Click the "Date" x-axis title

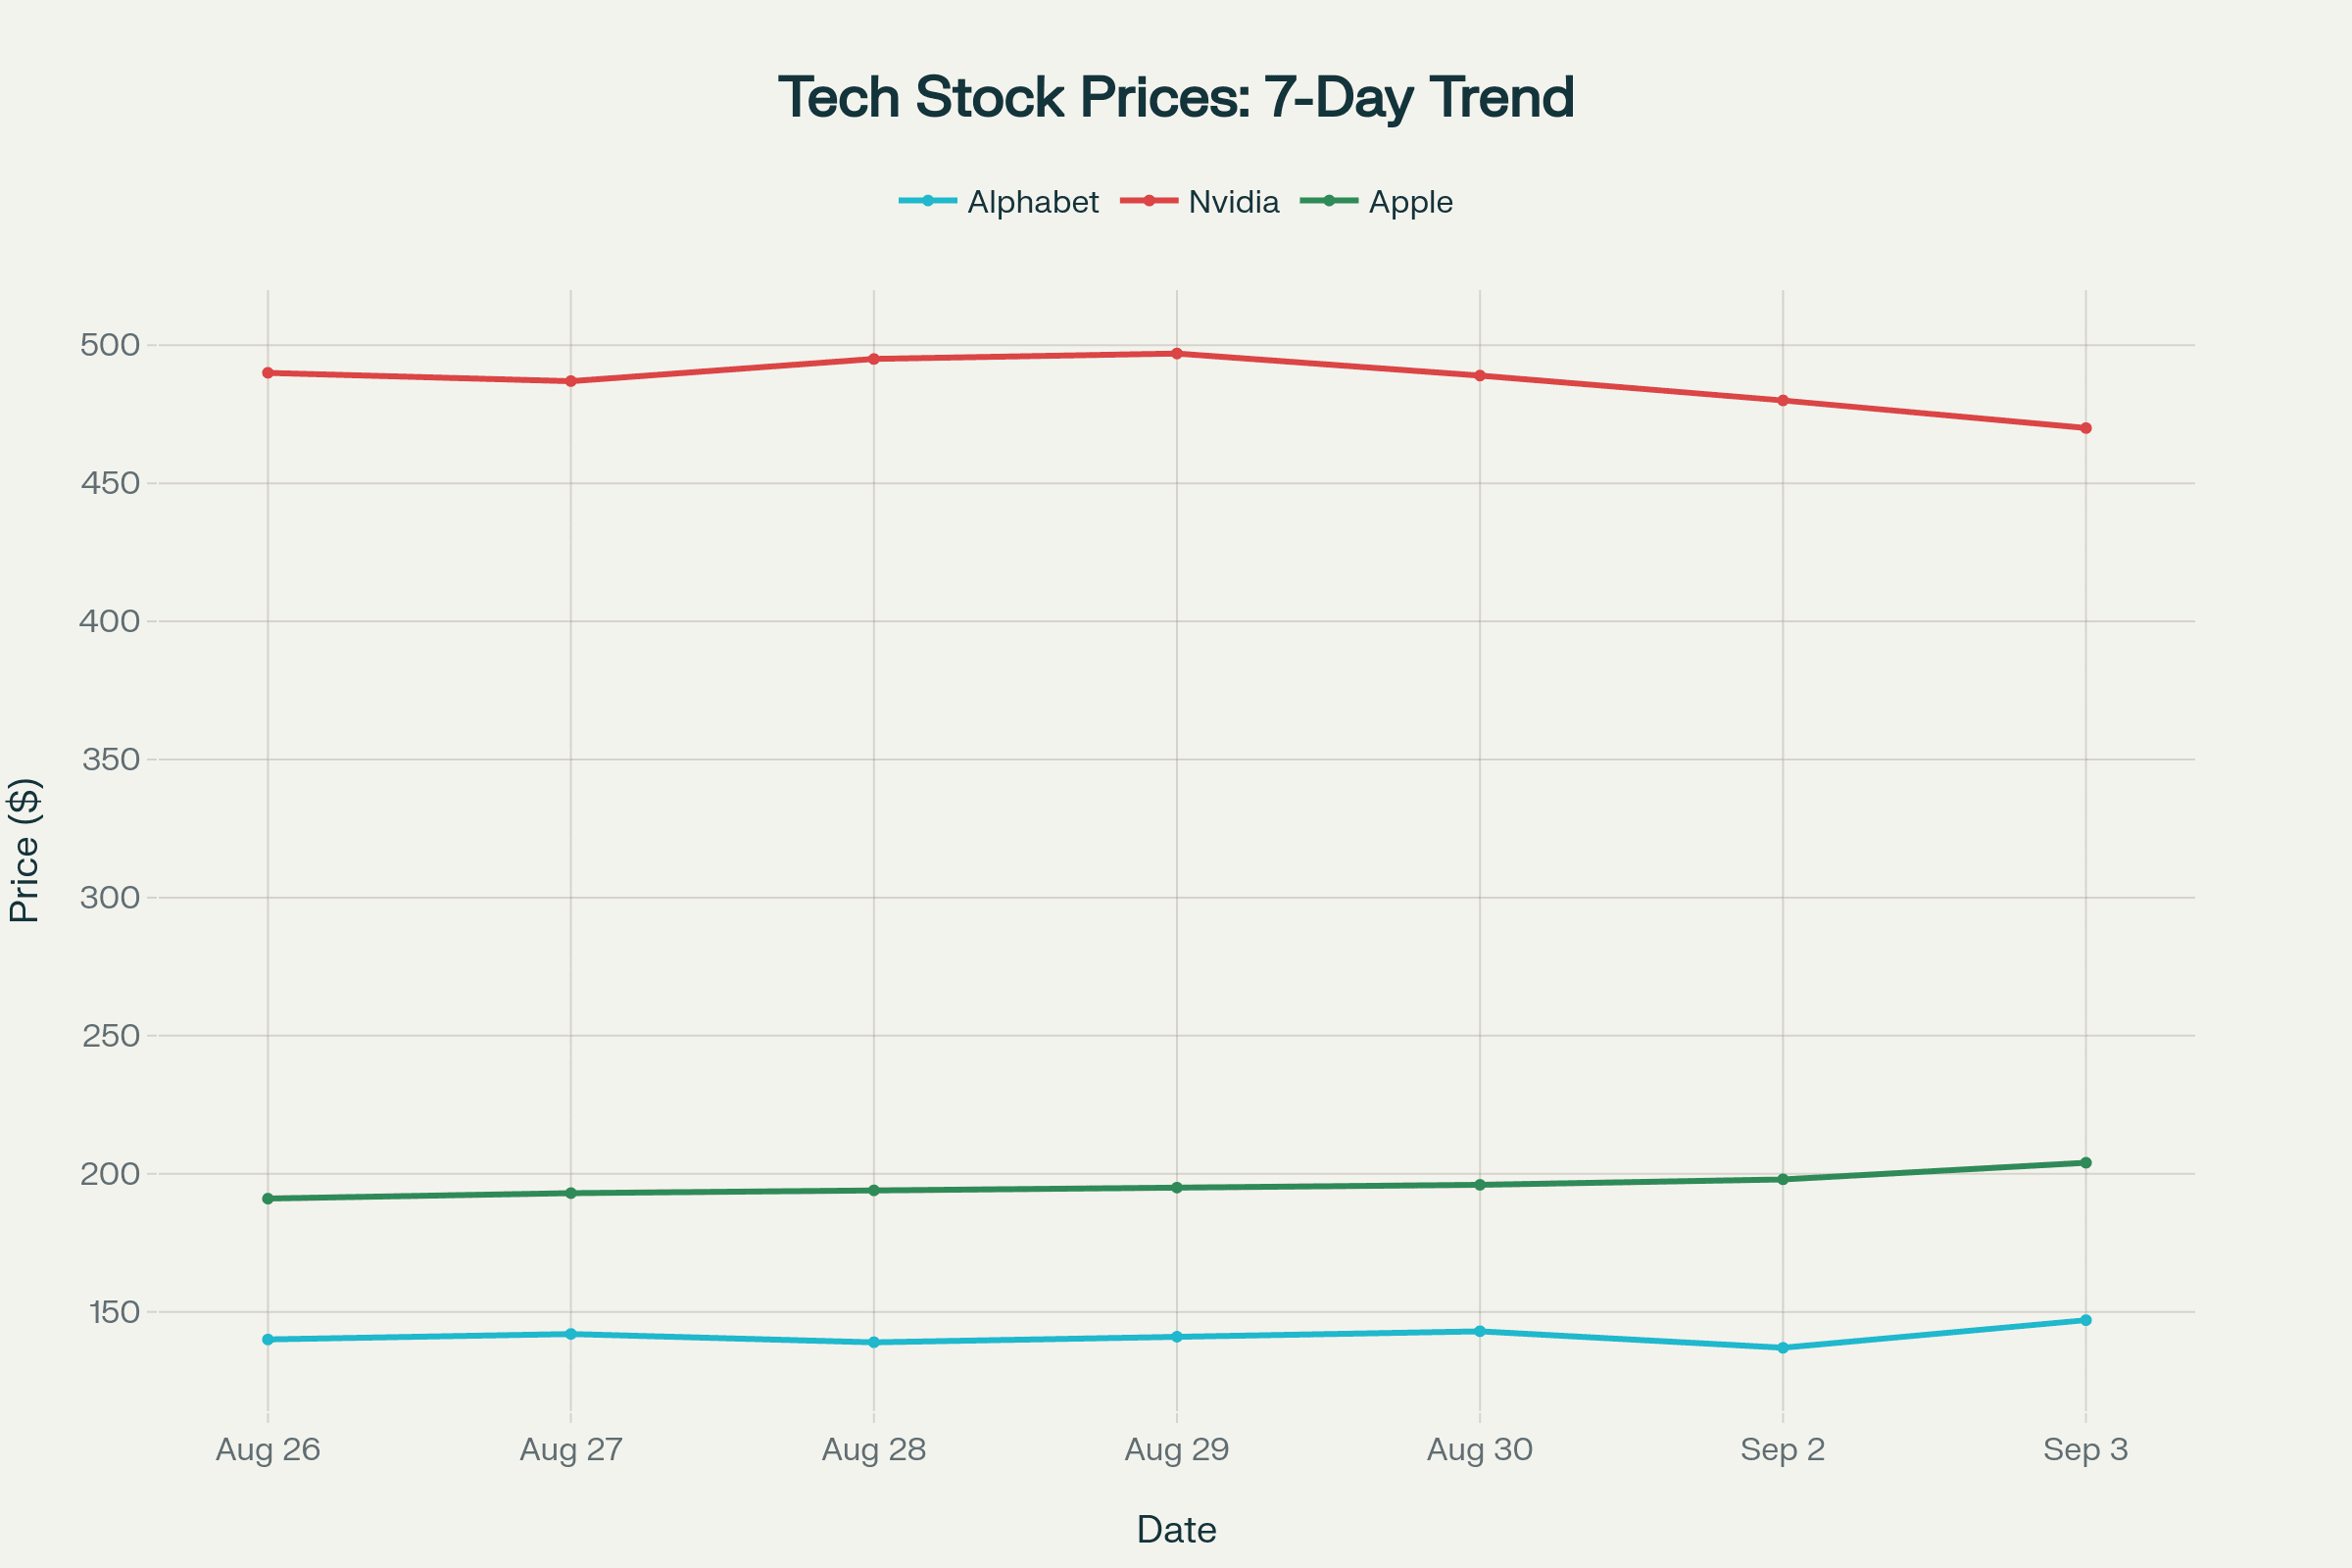[1176, 1530]
